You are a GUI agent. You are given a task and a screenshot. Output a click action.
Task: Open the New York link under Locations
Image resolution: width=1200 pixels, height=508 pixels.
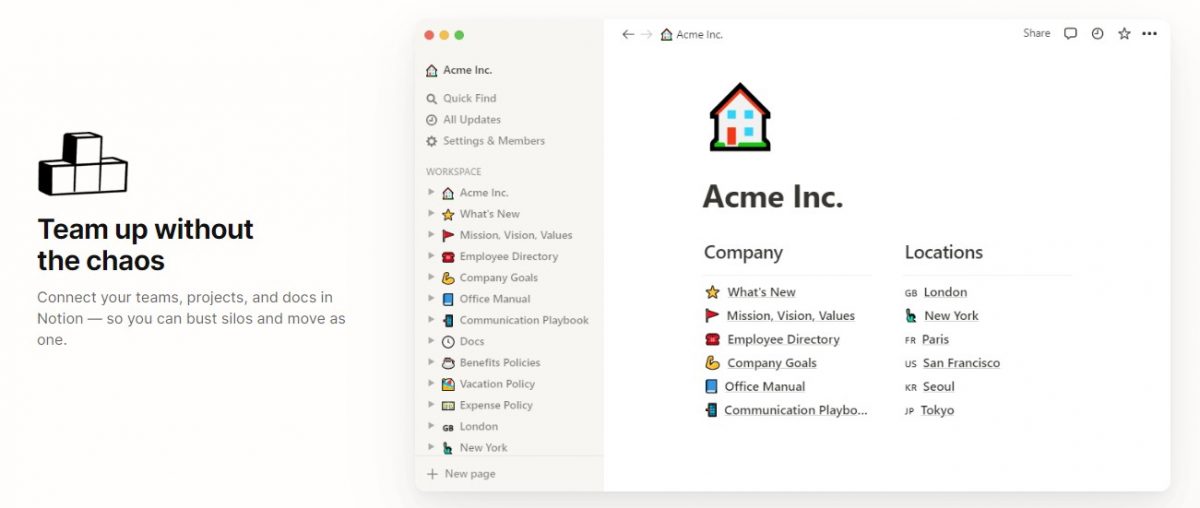(x=951, y=316)
